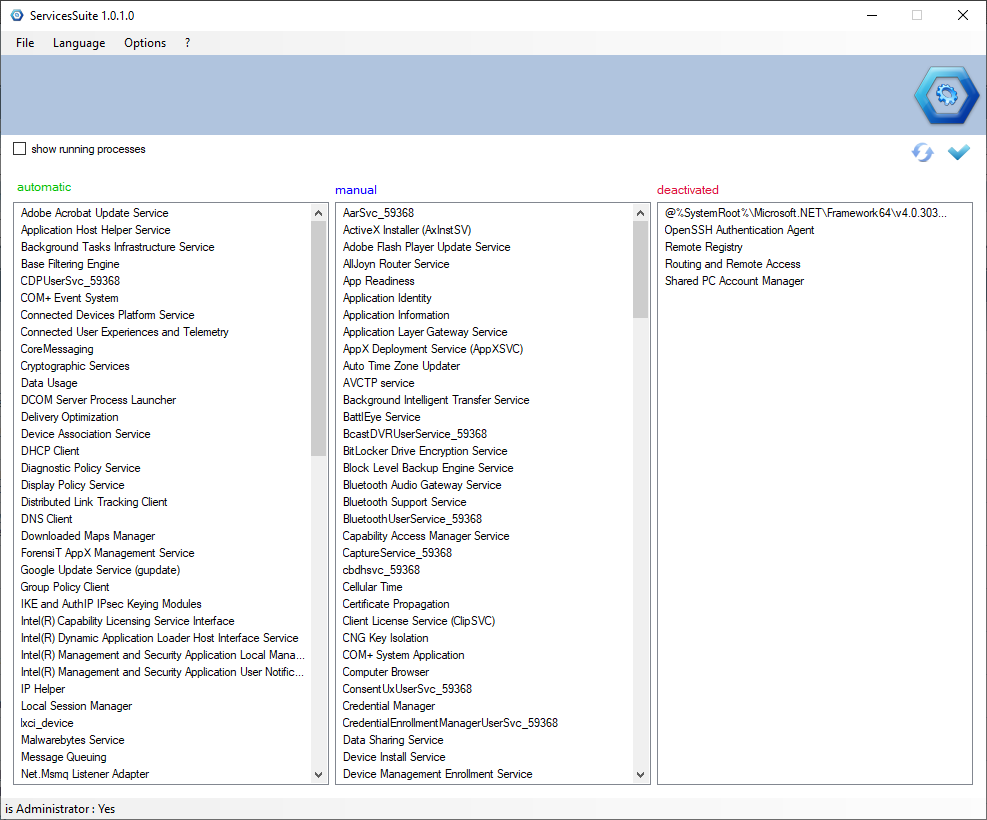Select BattlEye Service
This screenshot has width=987, height=820.
[381, 417]
